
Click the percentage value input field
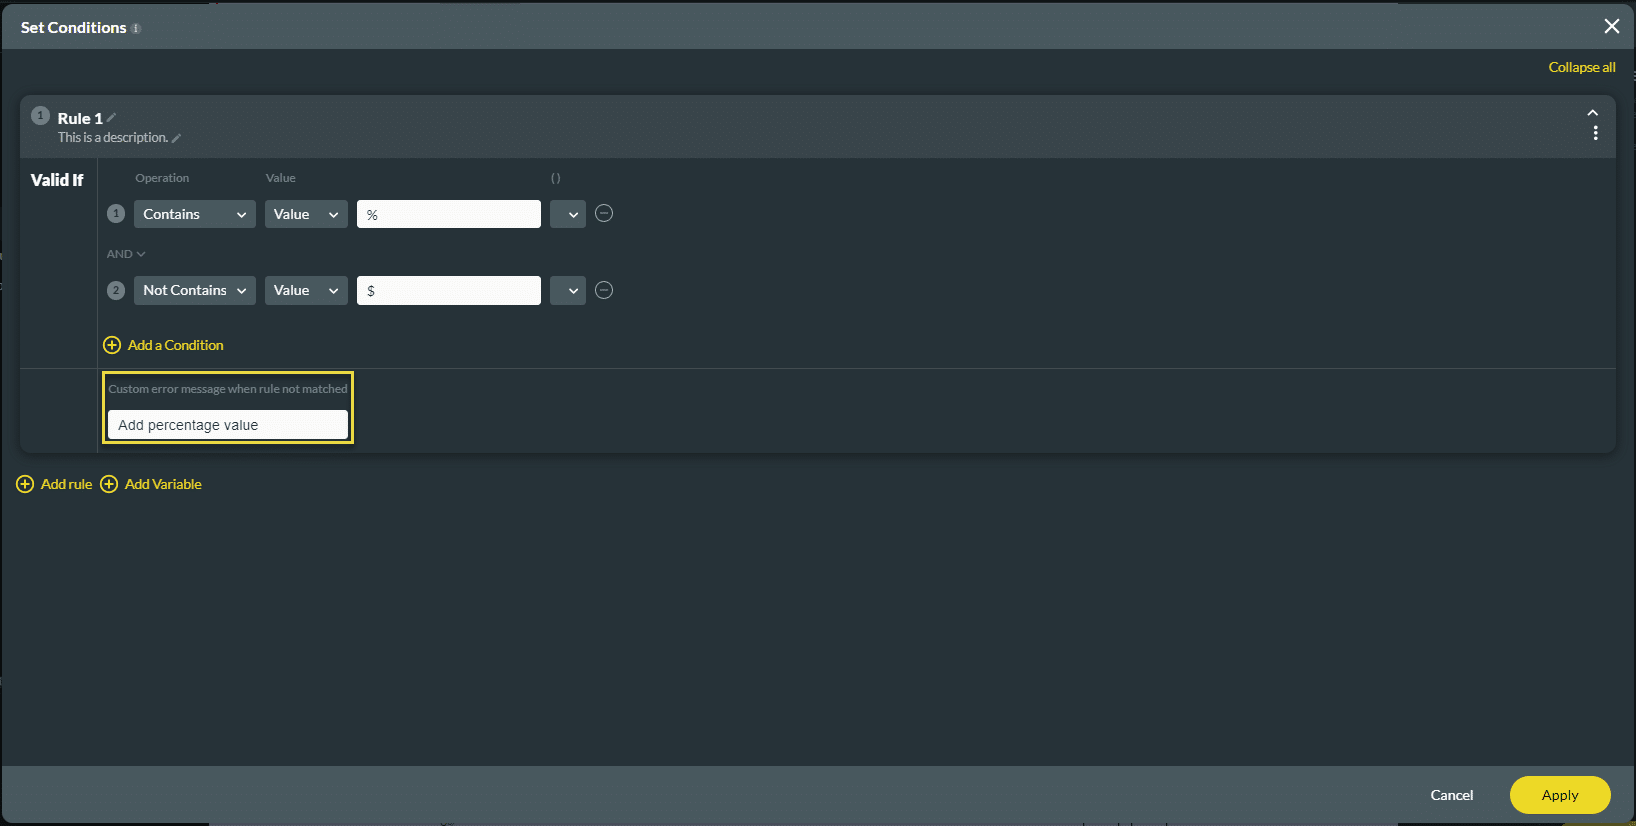[448, 213]
